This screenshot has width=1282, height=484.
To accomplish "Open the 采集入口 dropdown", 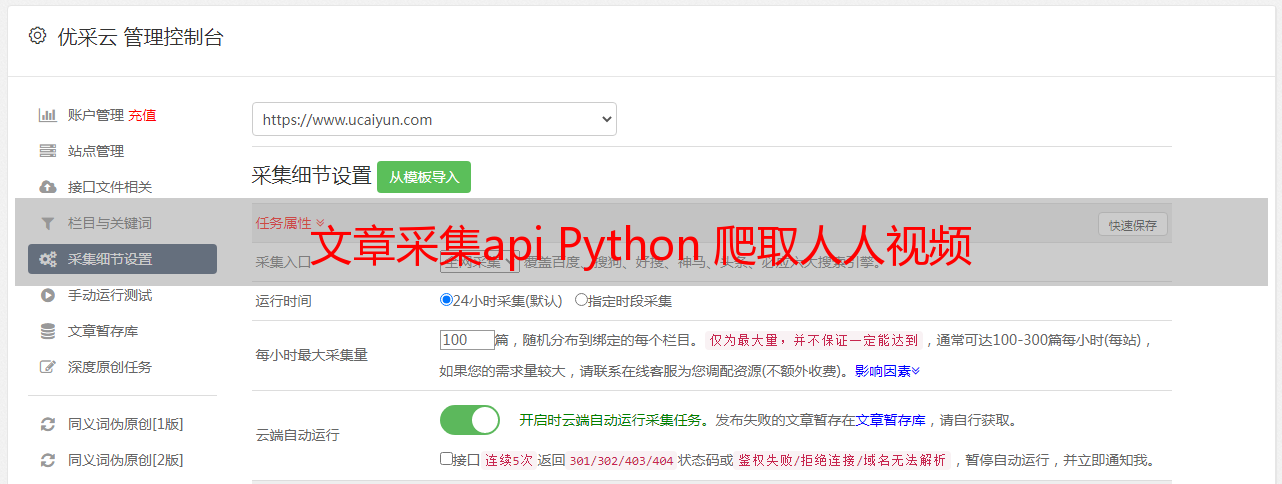I will point(480,262).
